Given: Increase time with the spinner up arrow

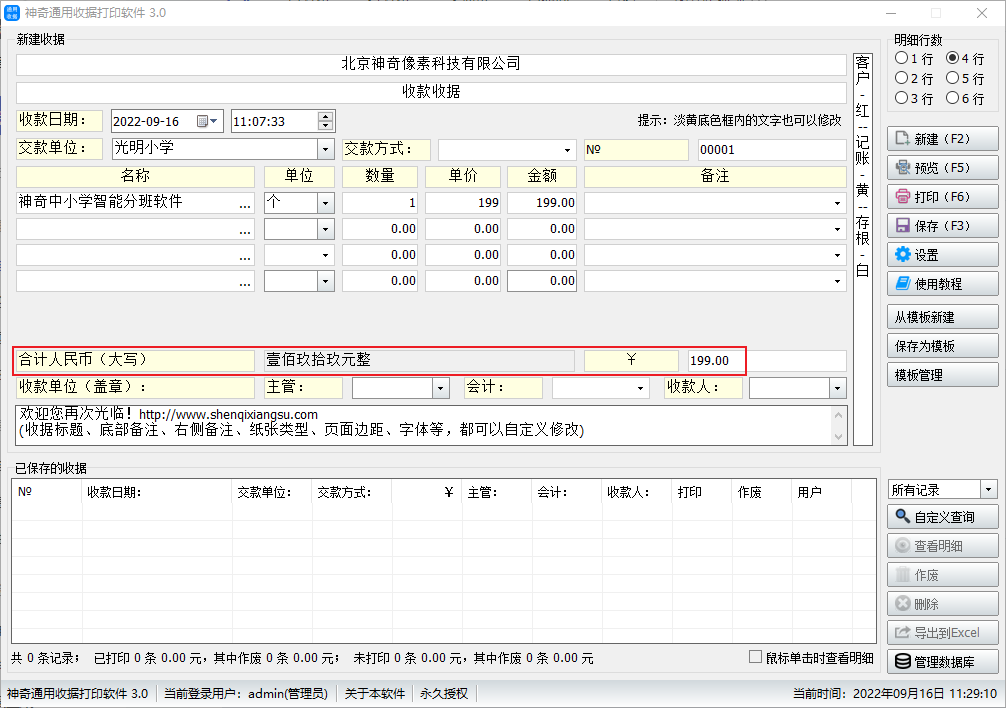Looking at the screenshot, I should pos(326,116).
